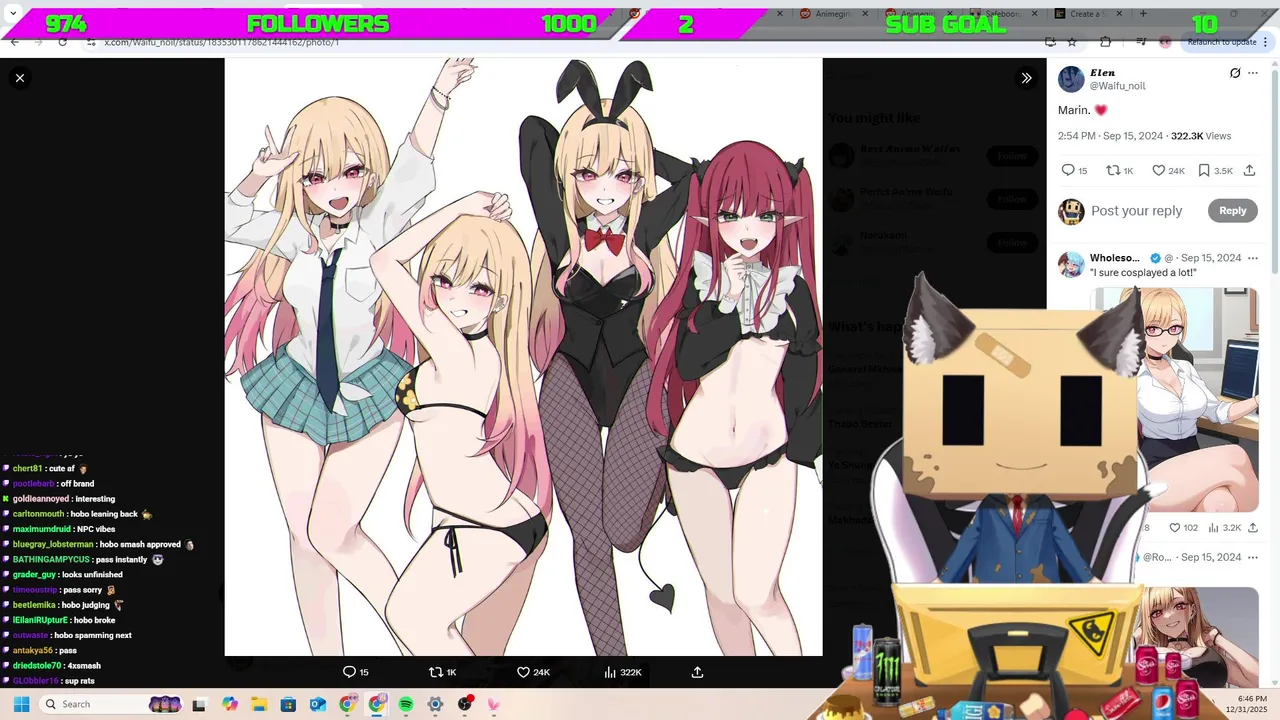Close the Safebooru tab
Viewport: 1280px width, 720px height.
1036,14
